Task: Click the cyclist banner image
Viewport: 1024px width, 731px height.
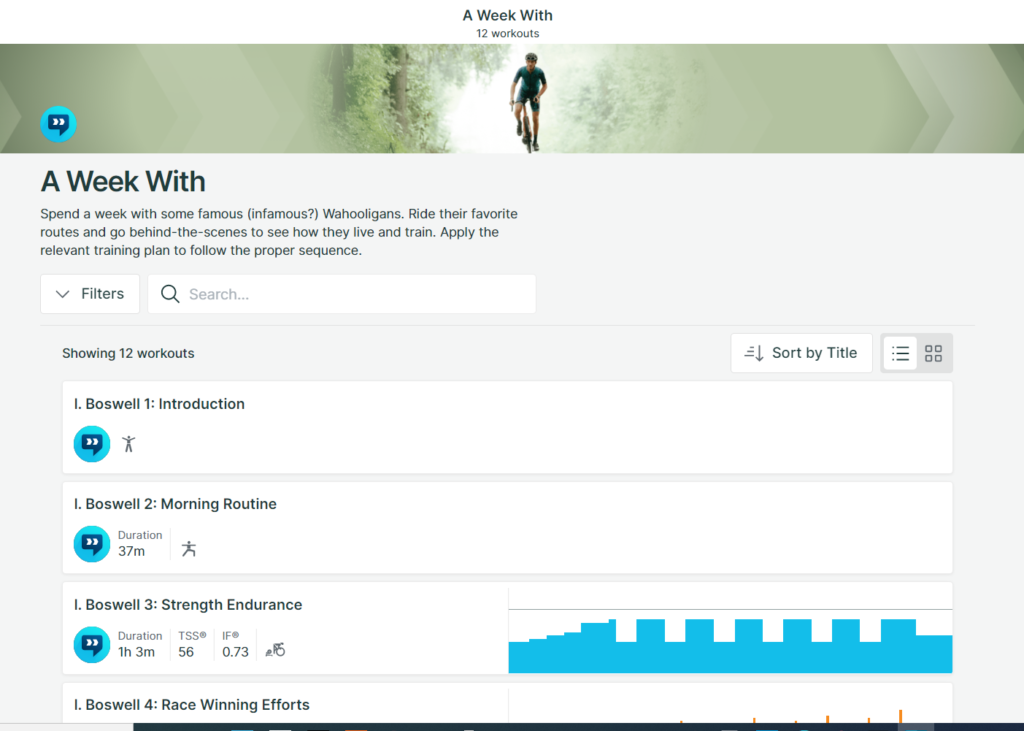Action: tap(512, 99)
